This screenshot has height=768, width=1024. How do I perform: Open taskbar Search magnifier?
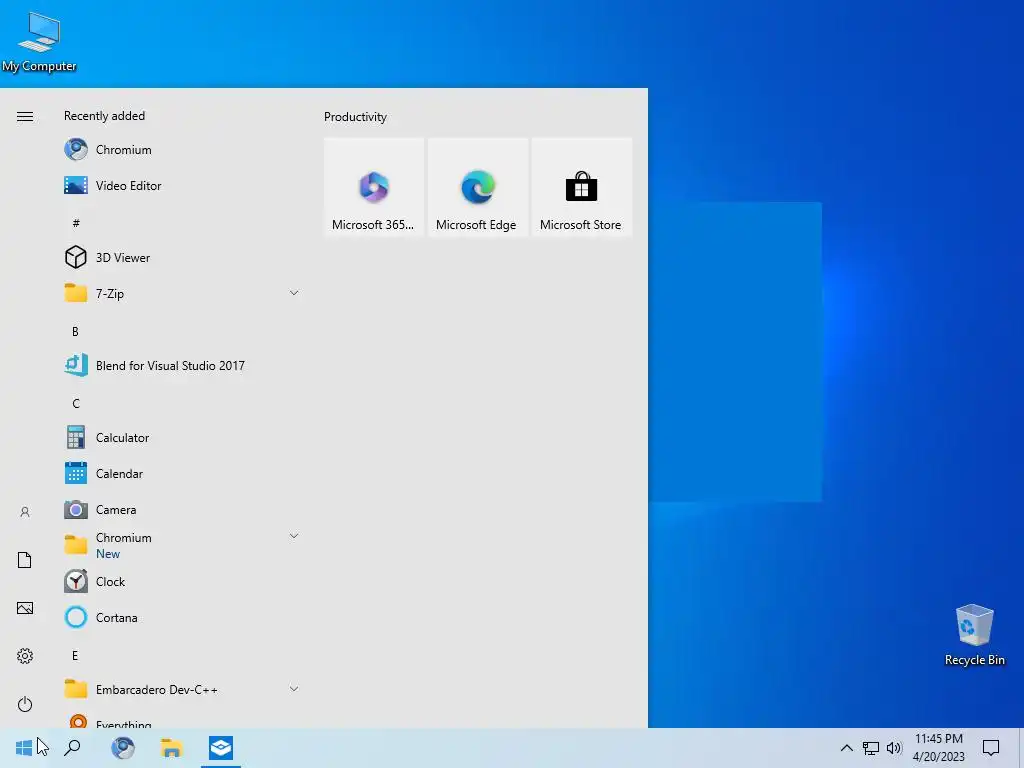coord(72,748)
